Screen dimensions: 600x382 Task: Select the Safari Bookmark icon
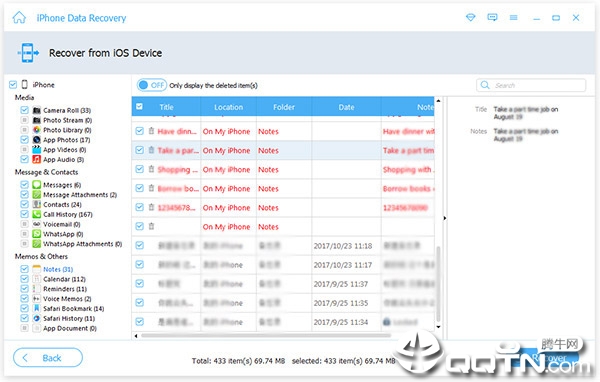click(x=37, y=309)
